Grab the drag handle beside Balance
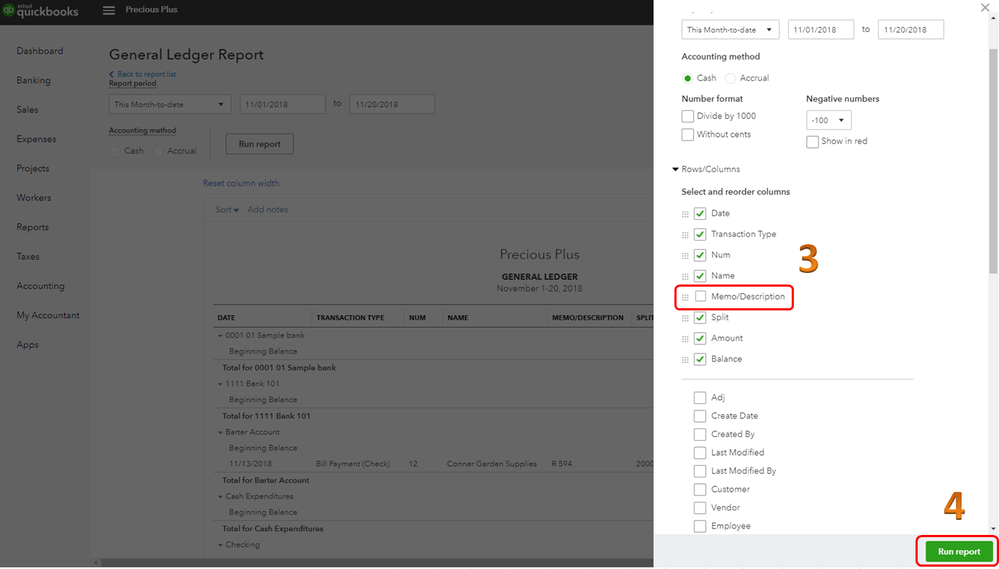This screenshot has width=999, height=569. tap(686, 360)
